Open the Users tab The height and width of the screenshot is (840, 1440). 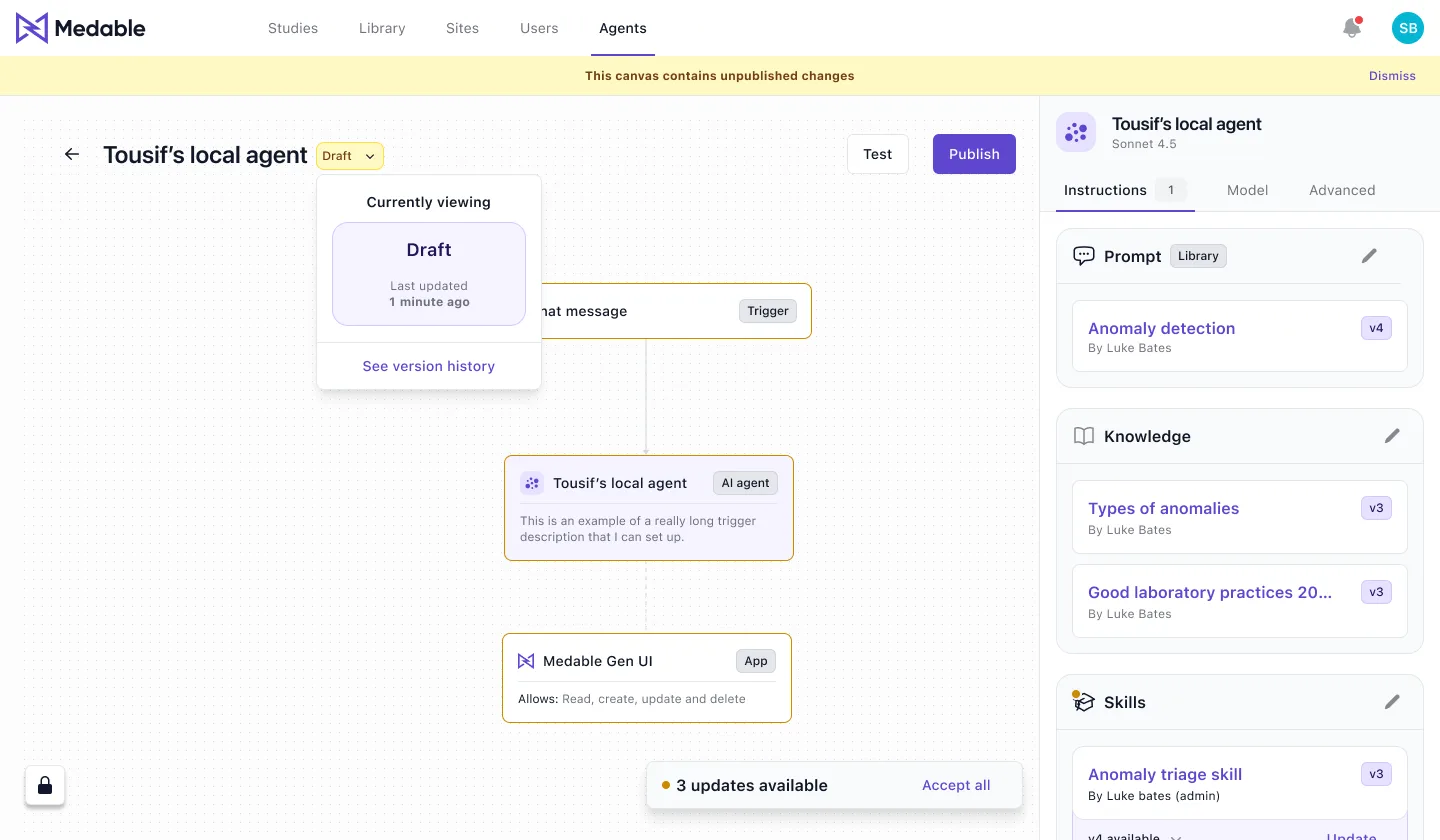click(x=539, y=28)
